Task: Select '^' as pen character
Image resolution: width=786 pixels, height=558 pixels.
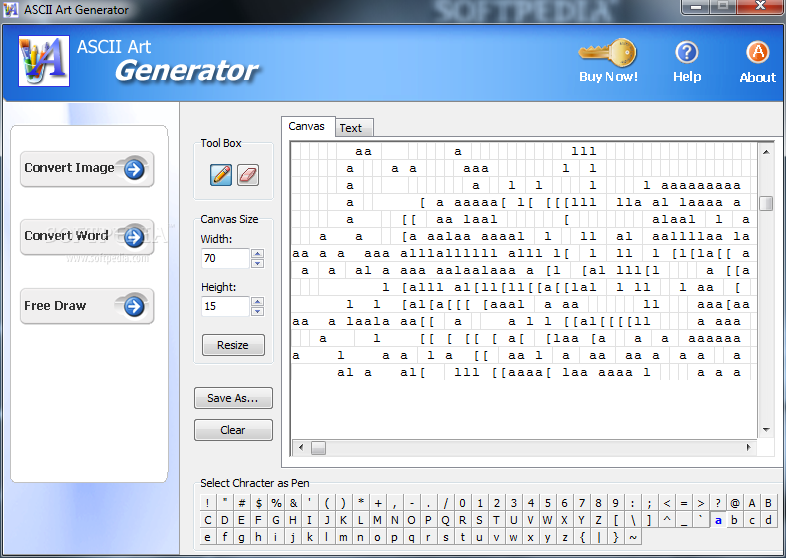Action: click(667, 520)
